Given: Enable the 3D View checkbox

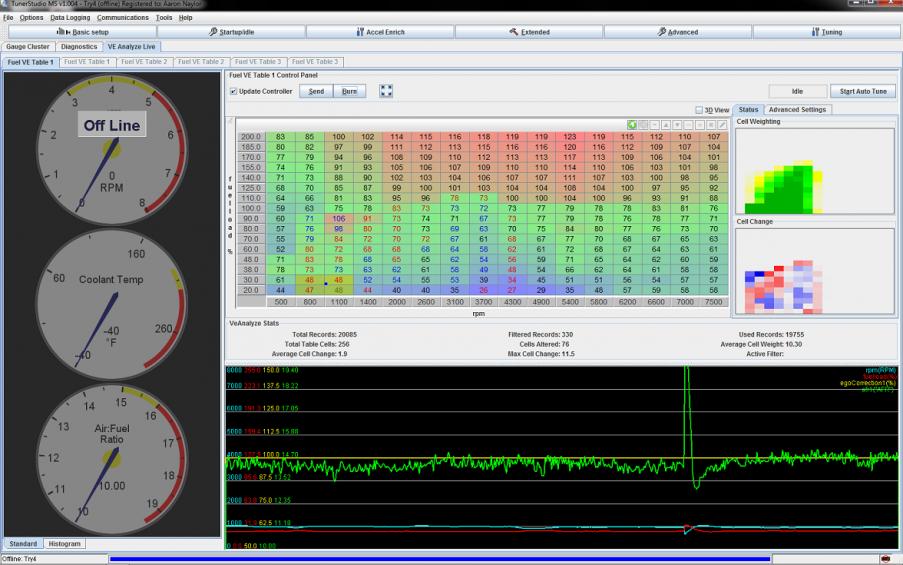Looking at the screenshot, I should click(698, 110).
